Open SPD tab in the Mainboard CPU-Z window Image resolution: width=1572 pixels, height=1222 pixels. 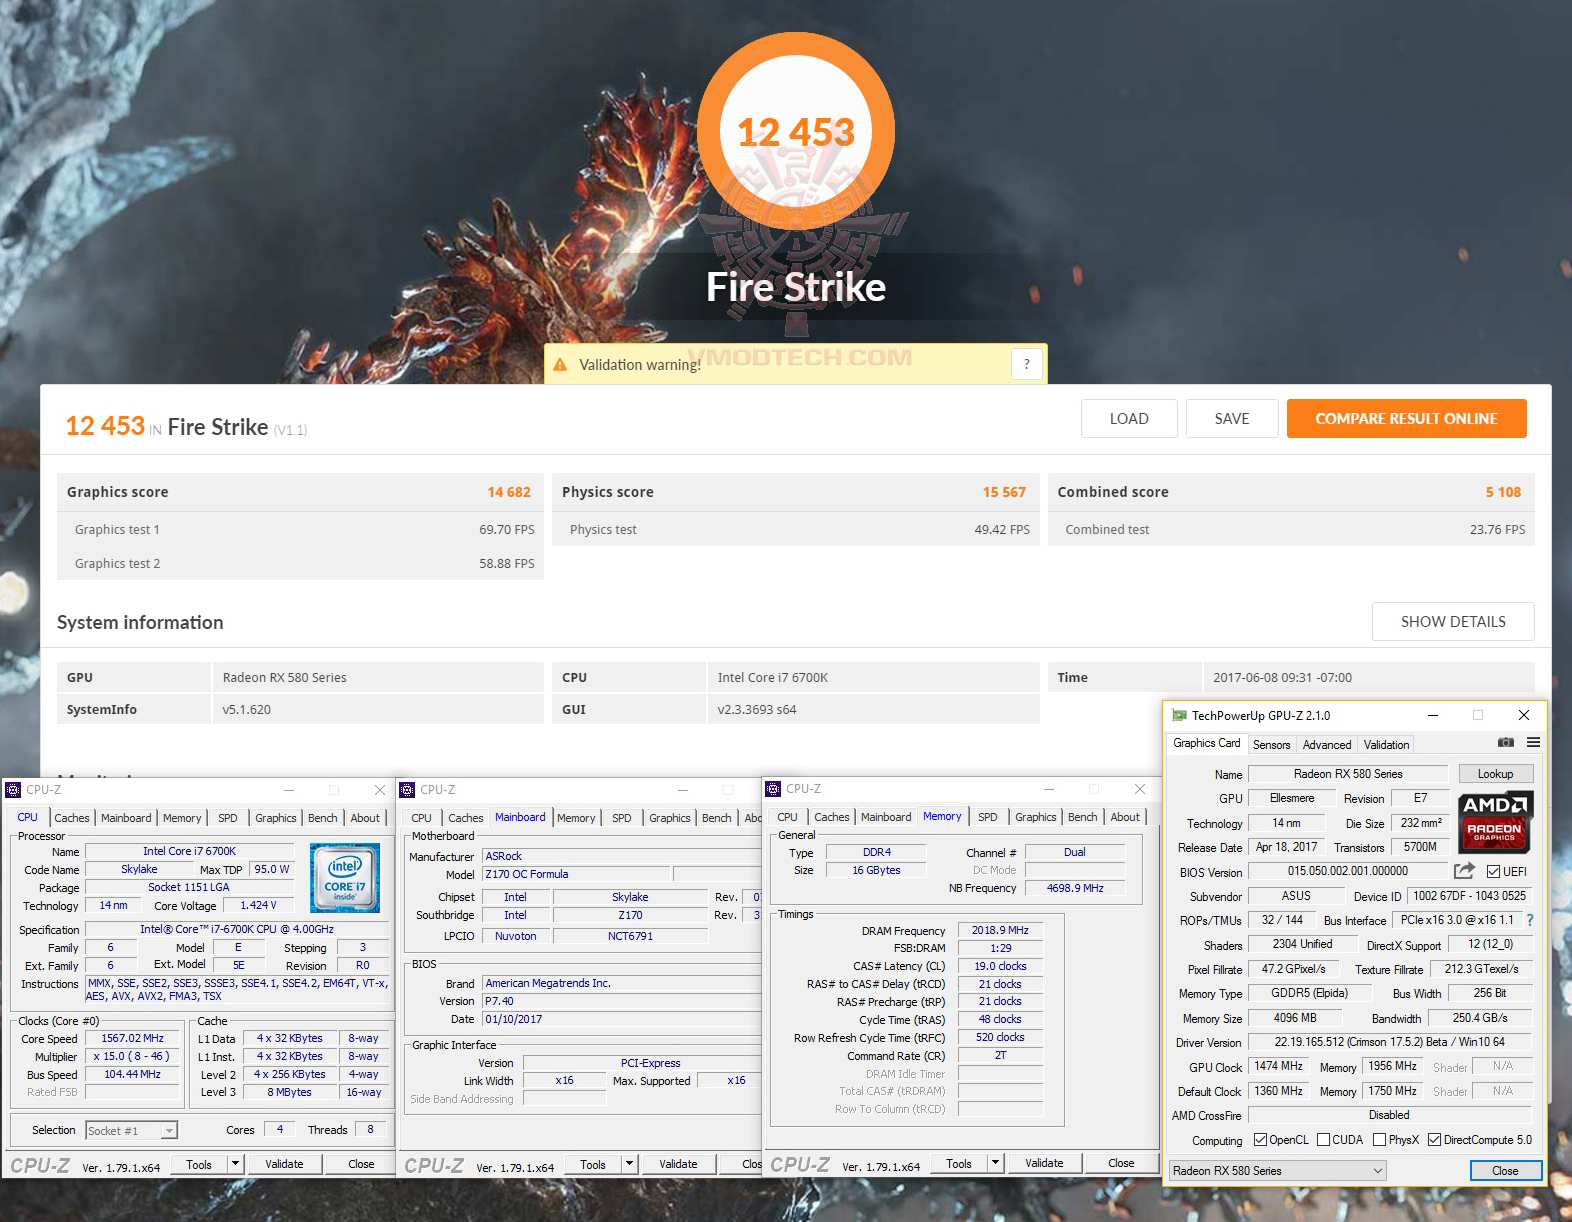tap(621, 818)
